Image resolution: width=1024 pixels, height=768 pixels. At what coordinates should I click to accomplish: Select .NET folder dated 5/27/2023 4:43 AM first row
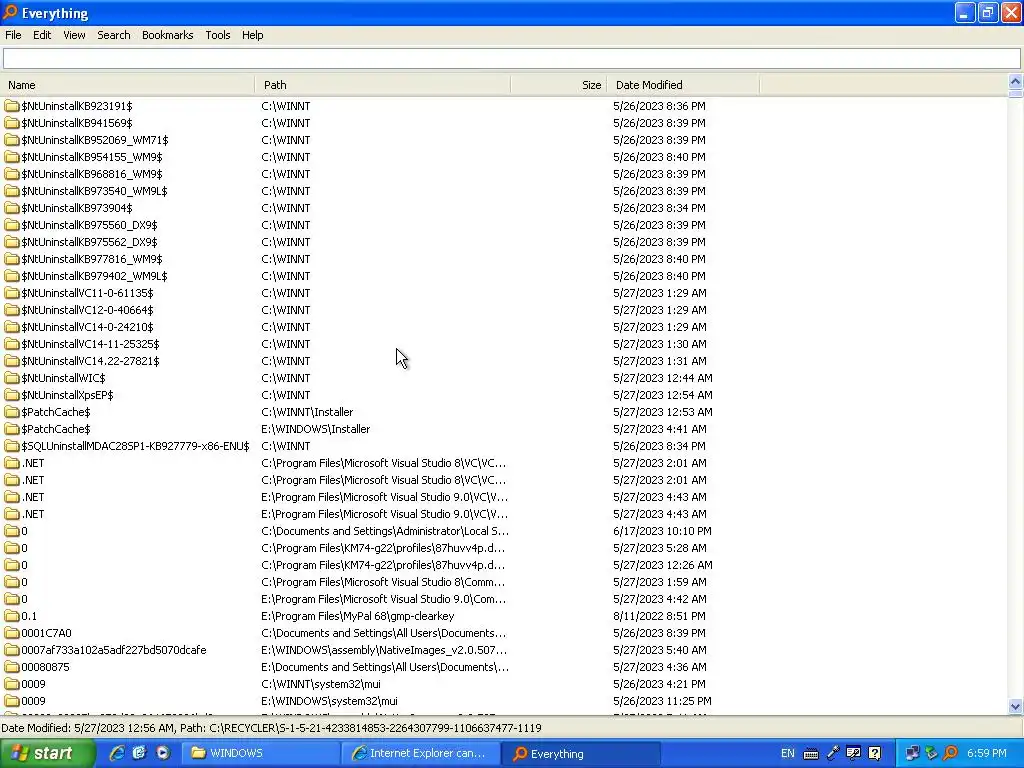pos(33,497)
